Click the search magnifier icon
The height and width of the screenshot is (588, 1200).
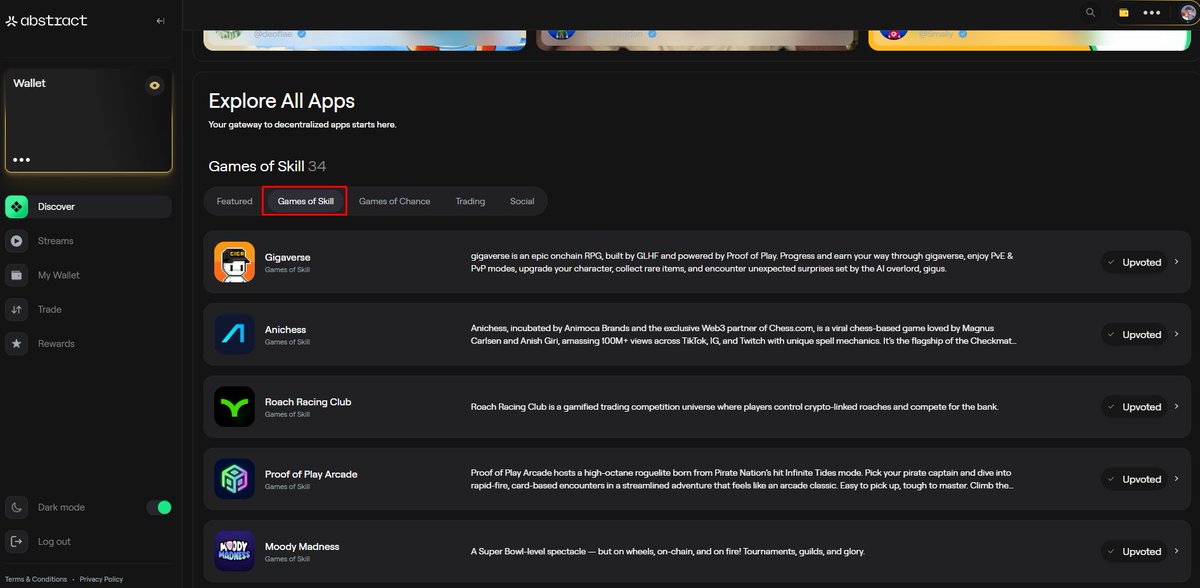pos(1090,13)
